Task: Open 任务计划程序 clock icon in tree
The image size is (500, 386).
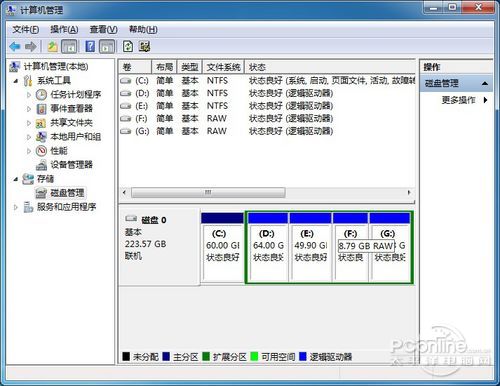Action: 41,95
